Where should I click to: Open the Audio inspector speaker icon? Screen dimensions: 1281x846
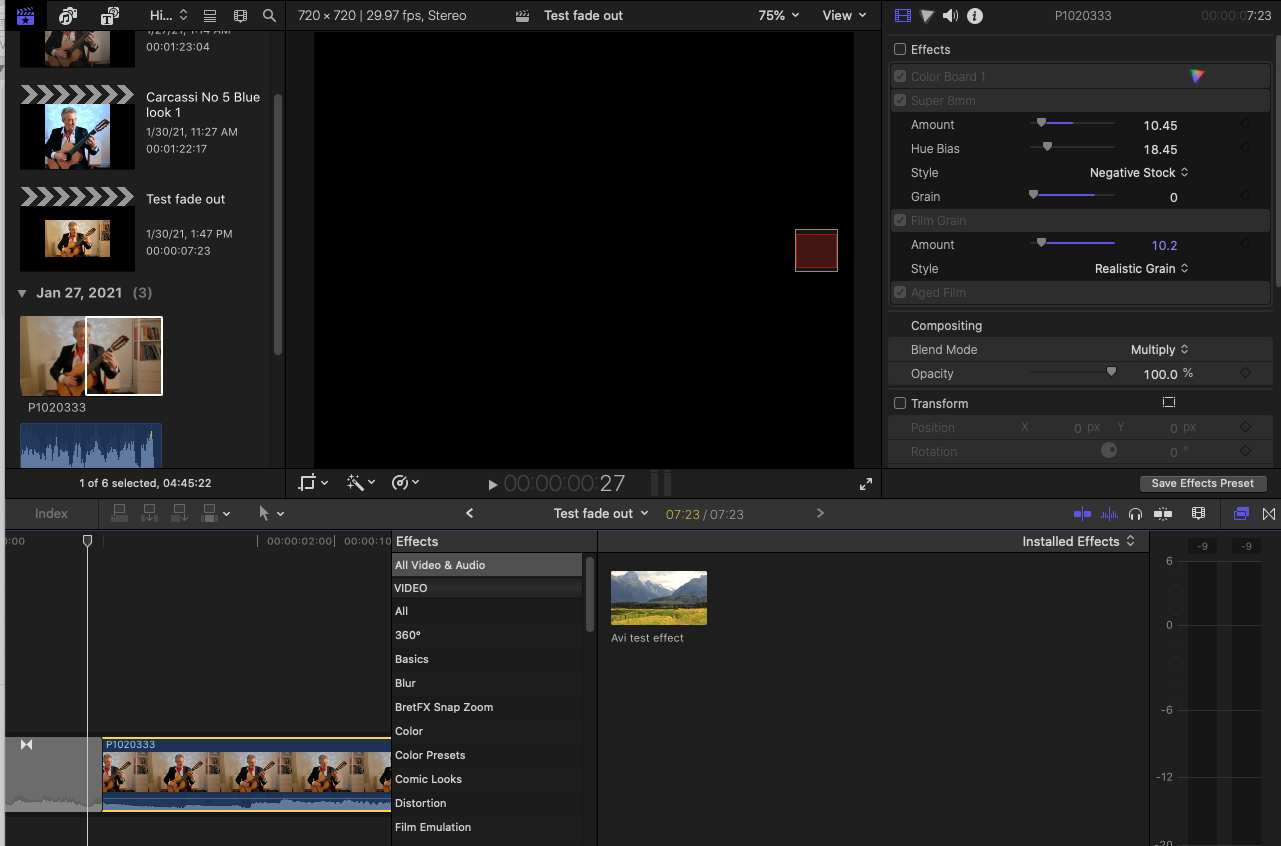pyautogui.click(x=950, y=16)
